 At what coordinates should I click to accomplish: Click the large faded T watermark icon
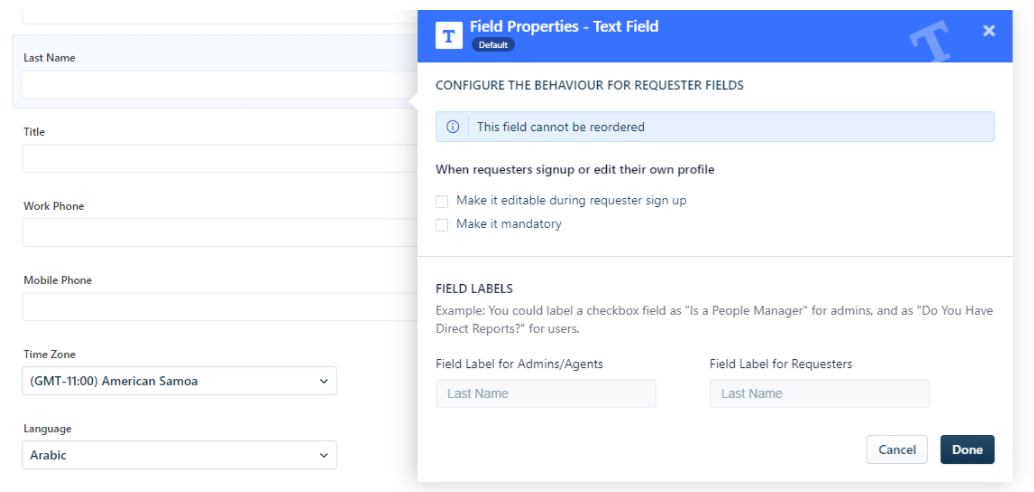point(930,41)
